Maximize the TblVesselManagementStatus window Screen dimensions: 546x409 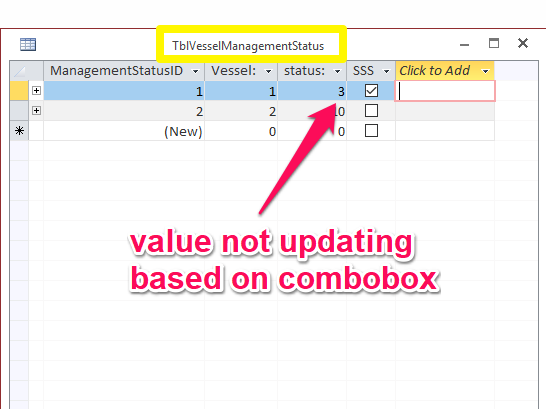point(494,44)
